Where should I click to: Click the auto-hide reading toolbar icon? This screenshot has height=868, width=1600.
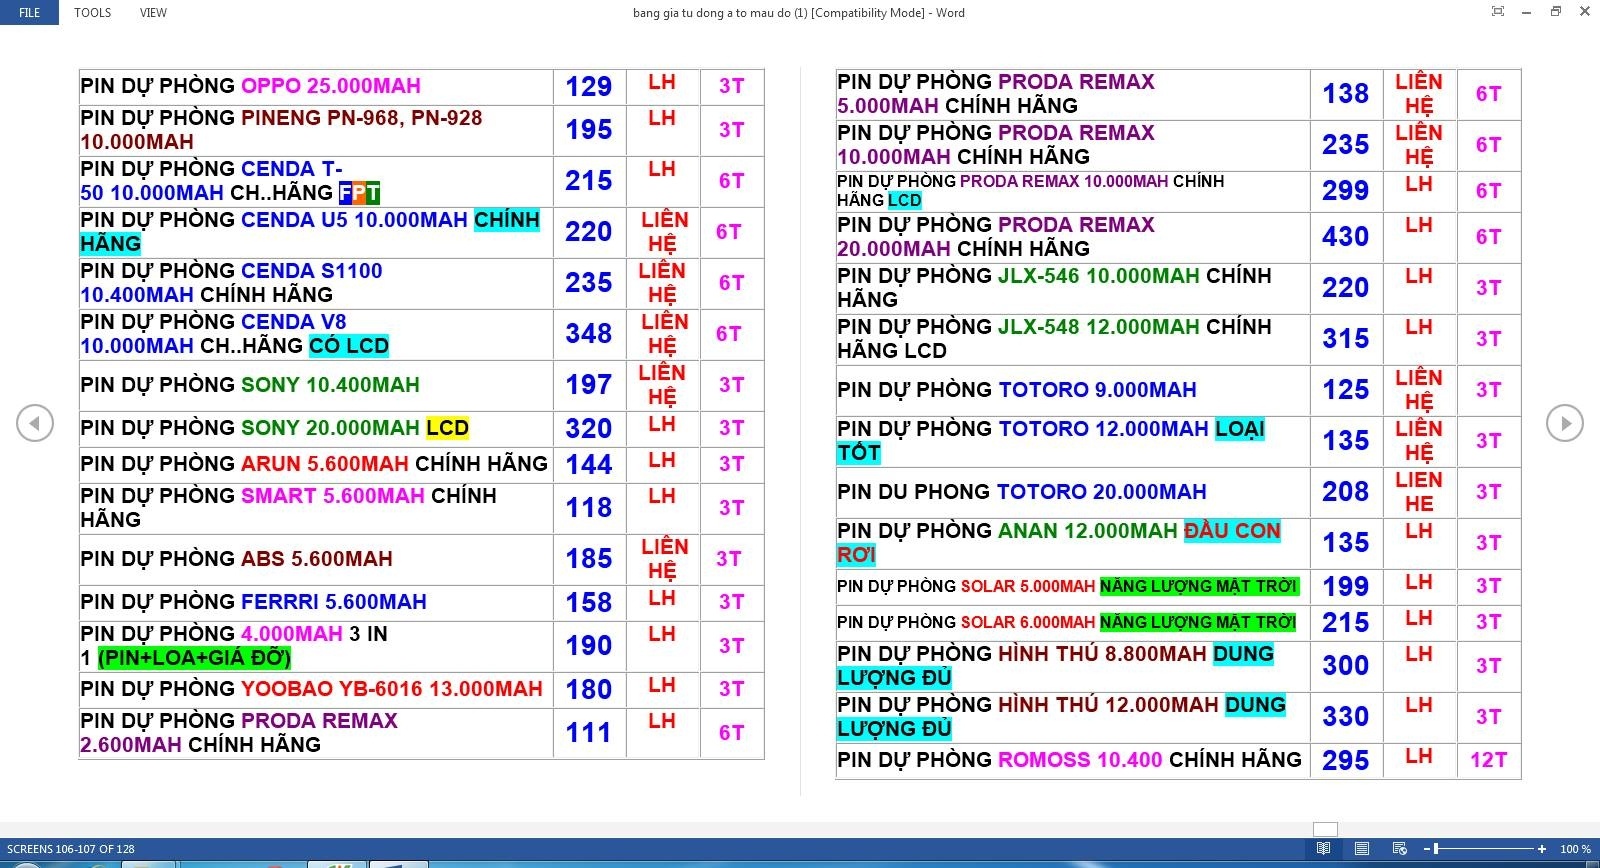(x=1497, y=12)
